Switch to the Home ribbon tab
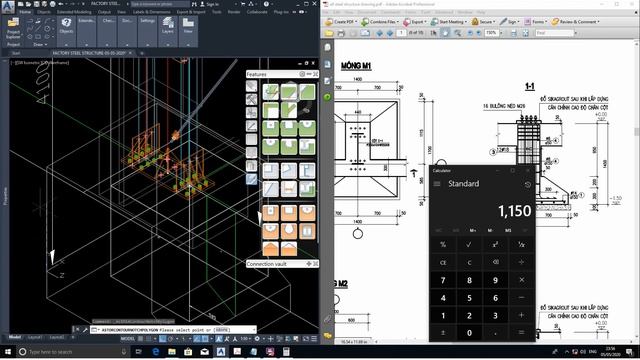 pyautogui.click(x=25, y=12)
